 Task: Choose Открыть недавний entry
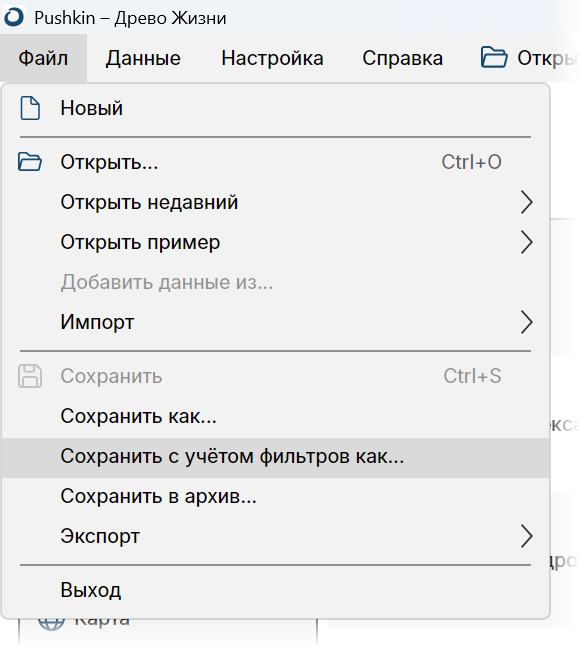276,202
